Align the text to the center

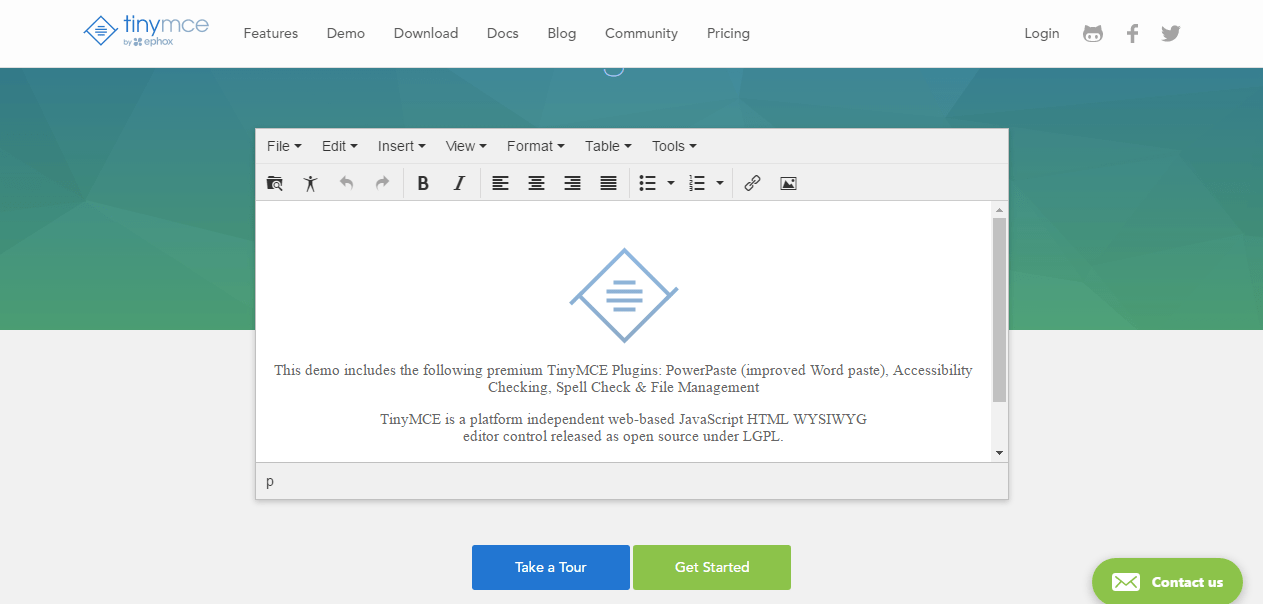536,183
